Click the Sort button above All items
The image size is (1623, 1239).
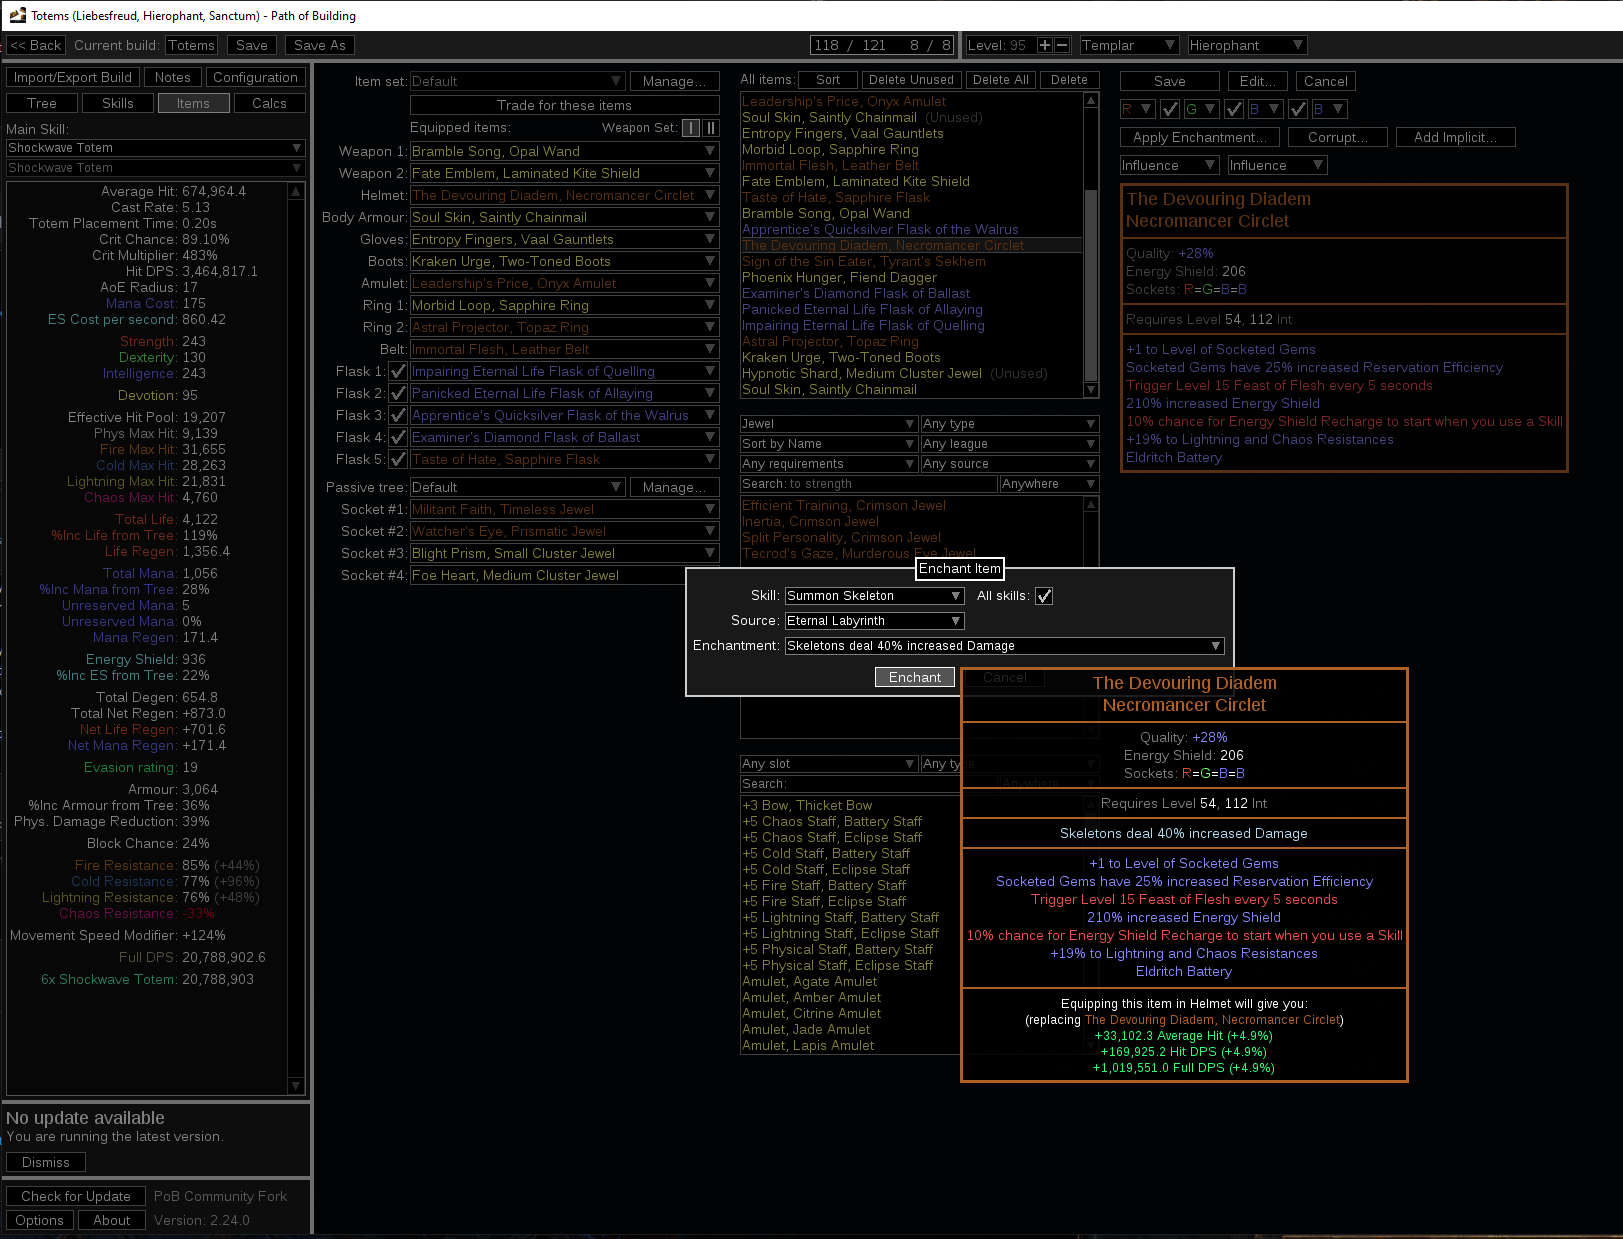click(x=828, y=80)
